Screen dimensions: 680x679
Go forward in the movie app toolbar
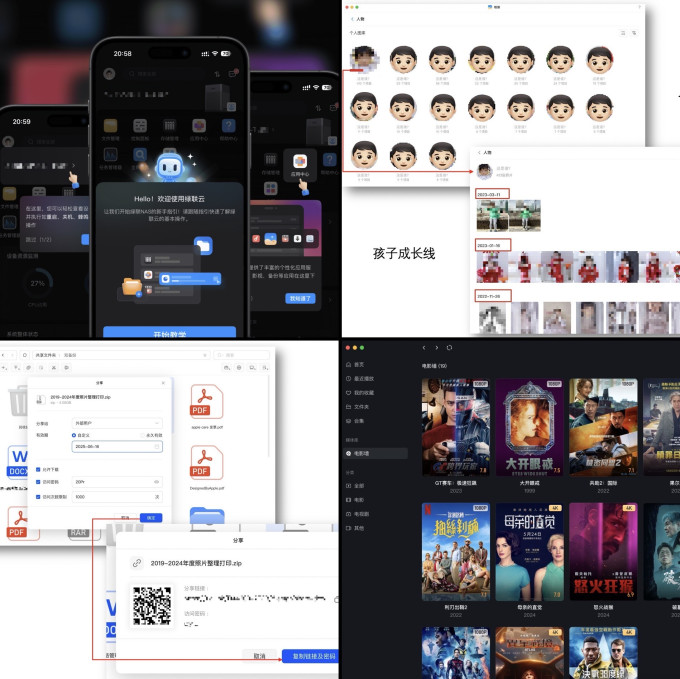(x=437, y=348)
